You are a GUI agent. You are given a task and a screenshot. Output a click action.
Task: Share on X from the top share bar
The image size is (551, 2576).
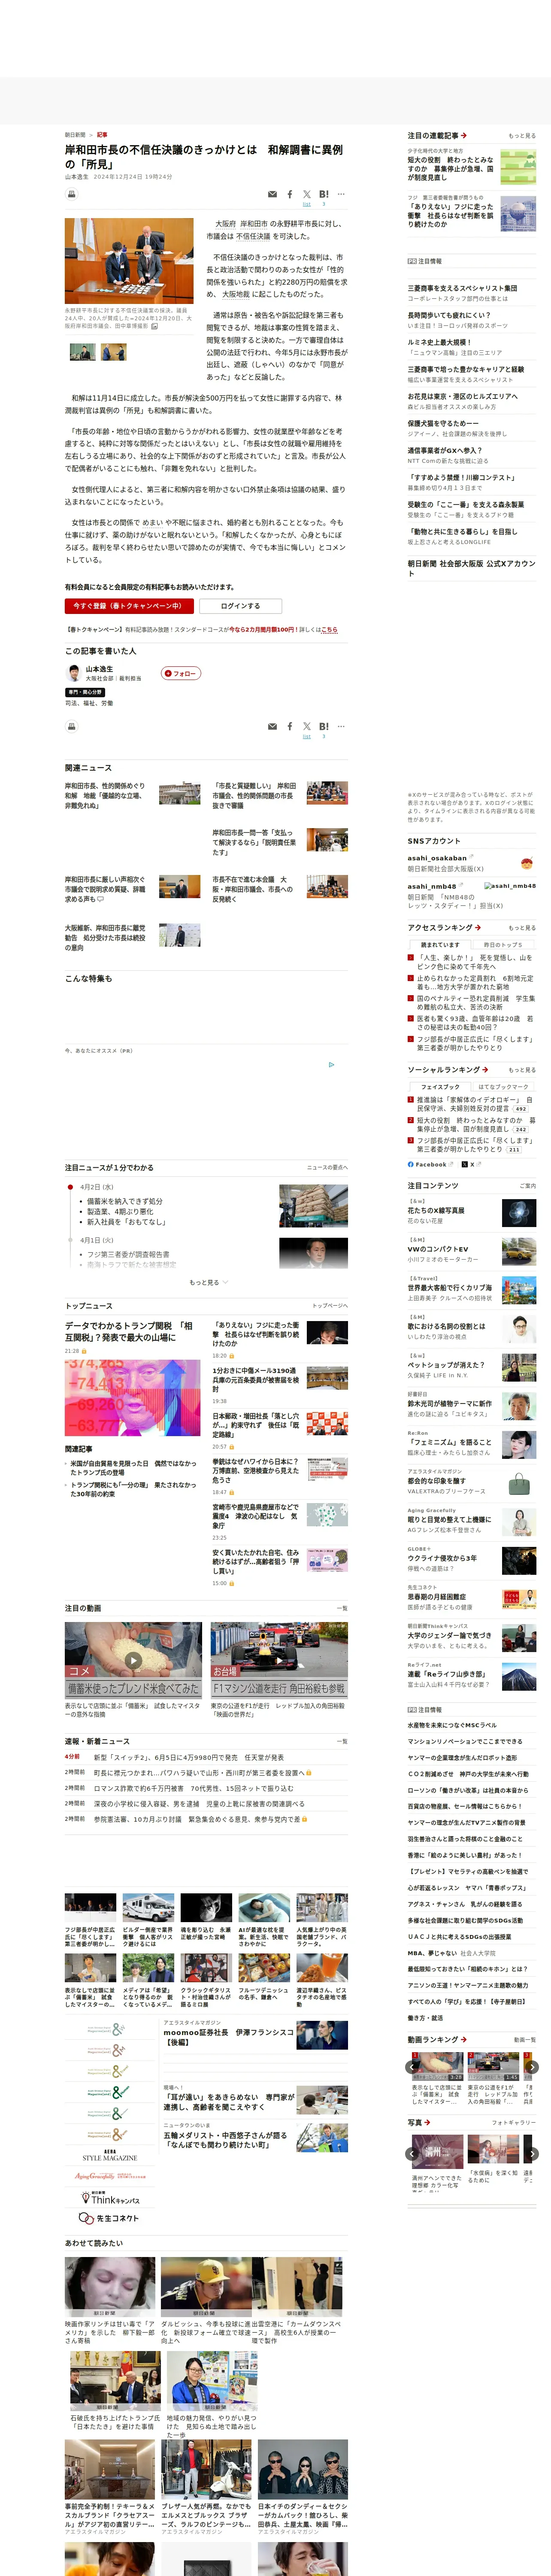(x=307, y=194)
